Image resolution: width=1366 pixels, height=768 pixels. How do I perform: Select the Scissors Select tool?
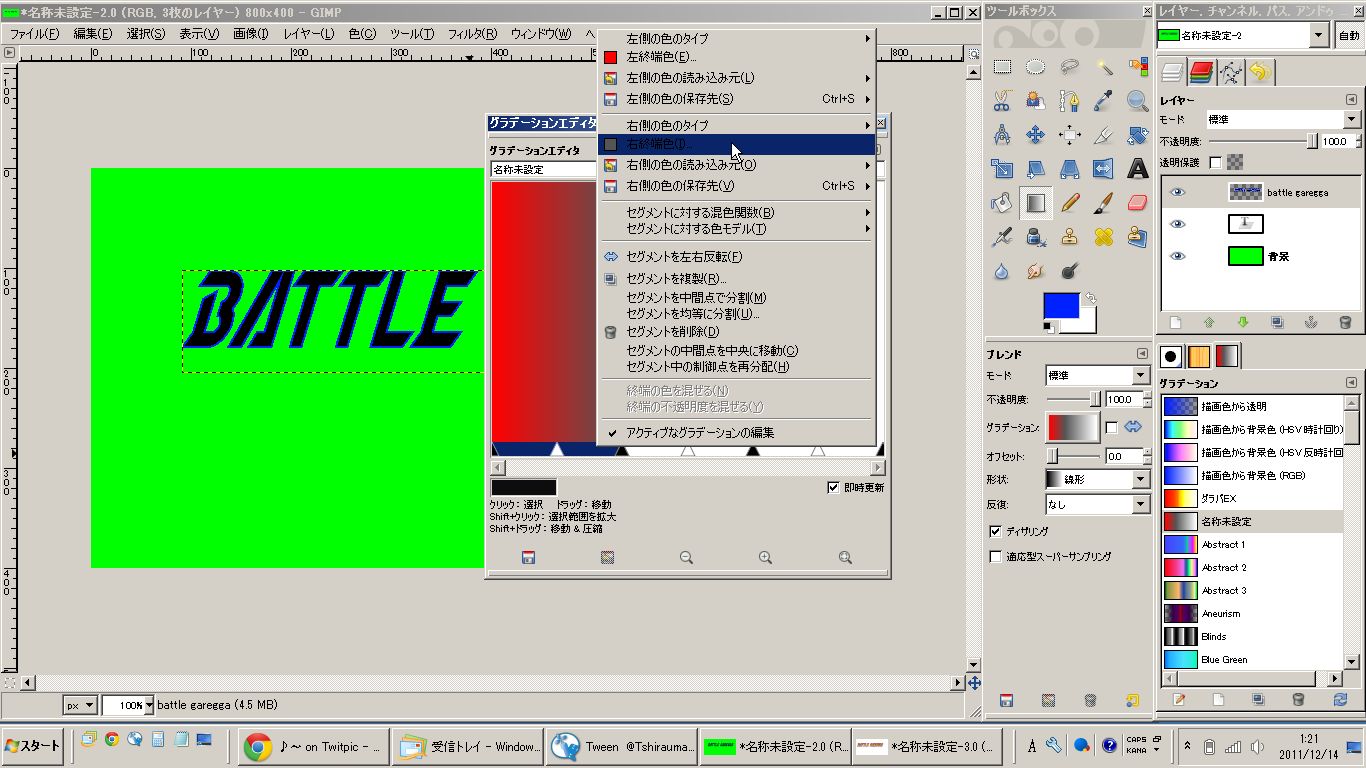pos(1002,101)
